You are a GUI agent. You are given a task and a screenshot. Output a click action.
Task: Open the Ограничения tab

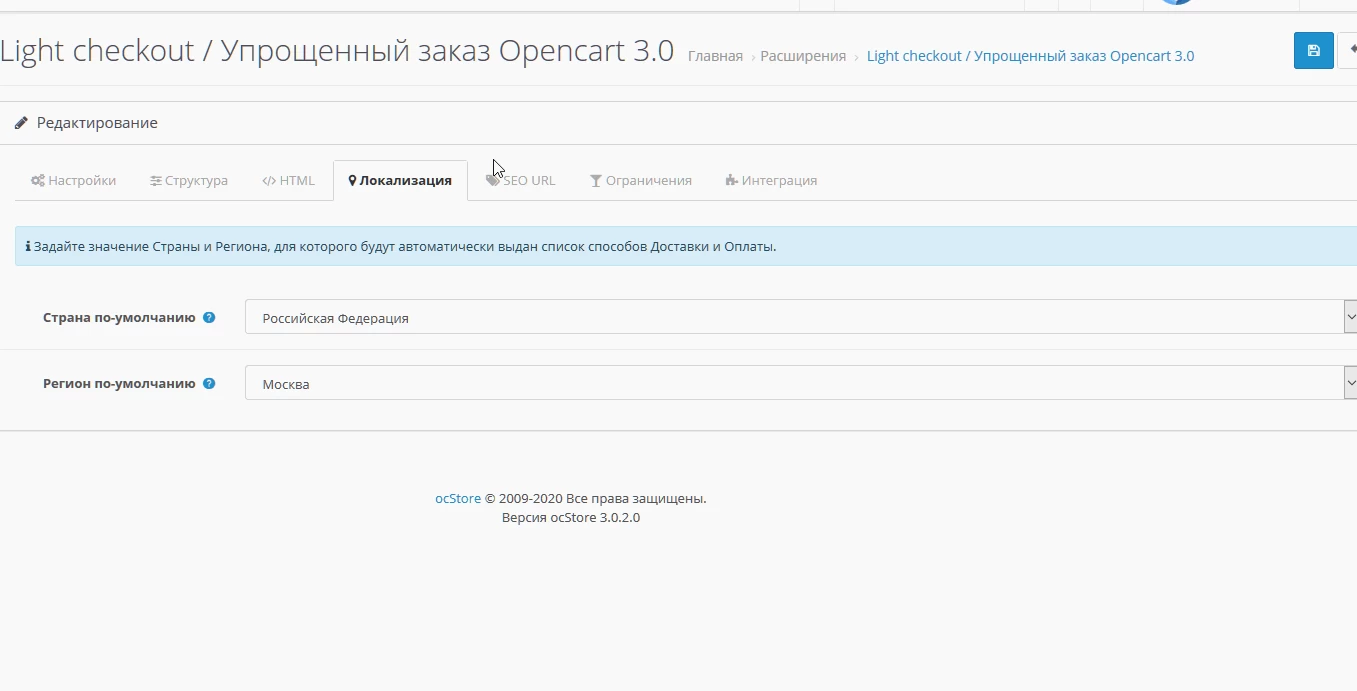(641, 181)
